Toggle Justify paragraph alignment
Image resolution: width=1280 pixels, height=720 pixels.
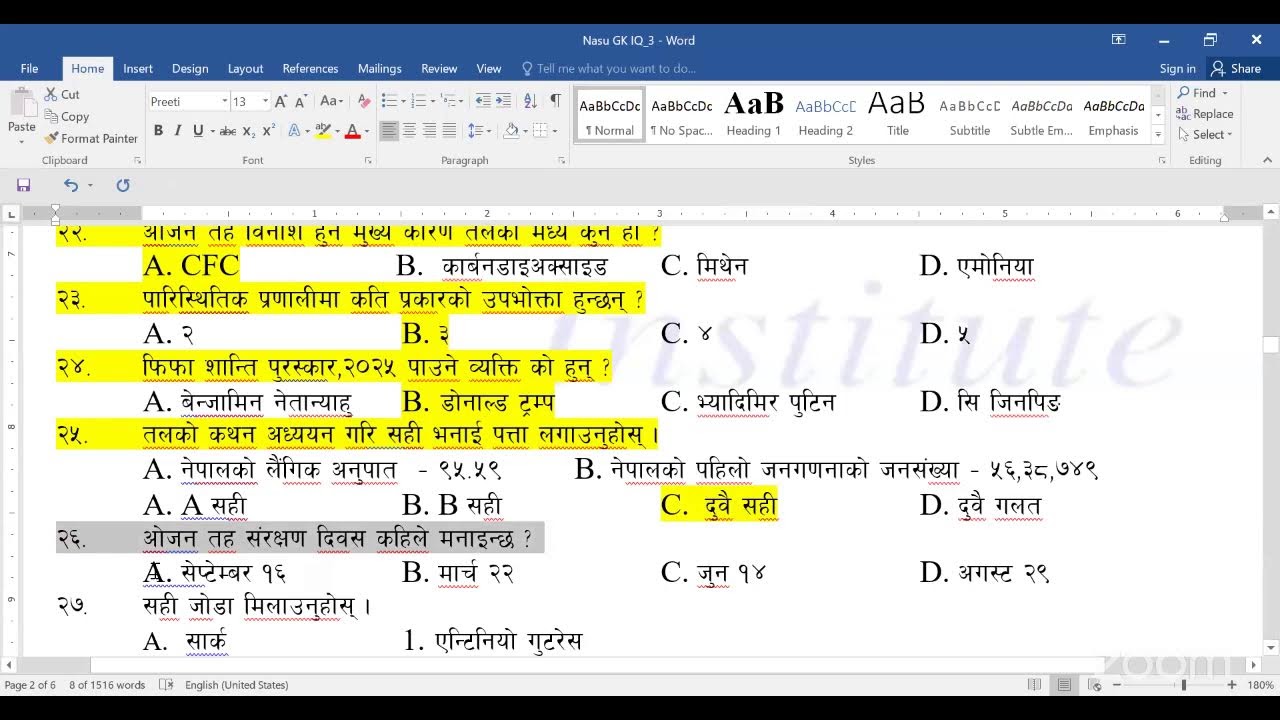(x=449, y=131)
